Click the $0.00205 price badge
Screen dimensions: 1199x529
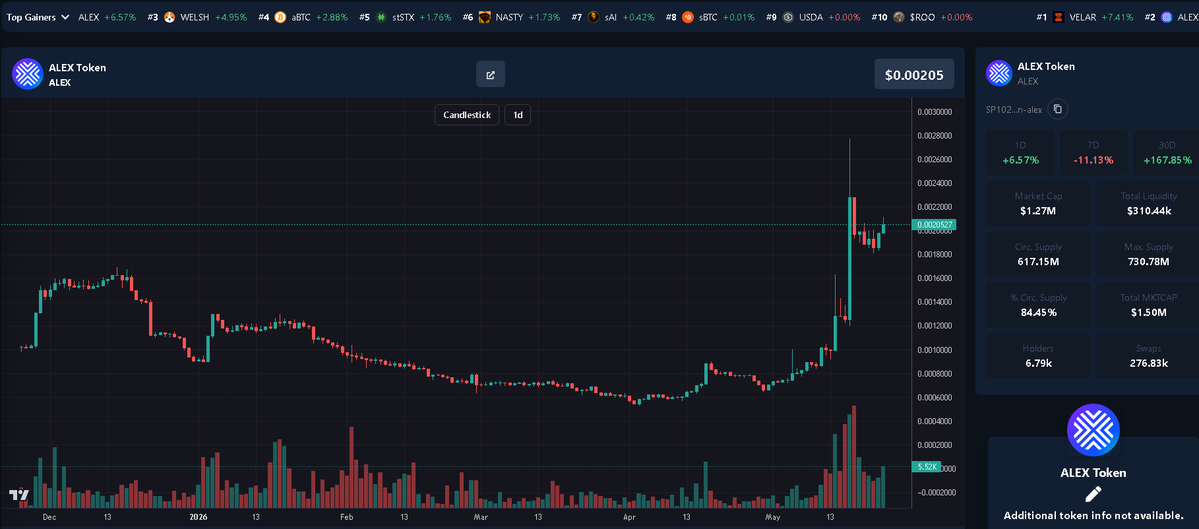[x=914, y=75]
